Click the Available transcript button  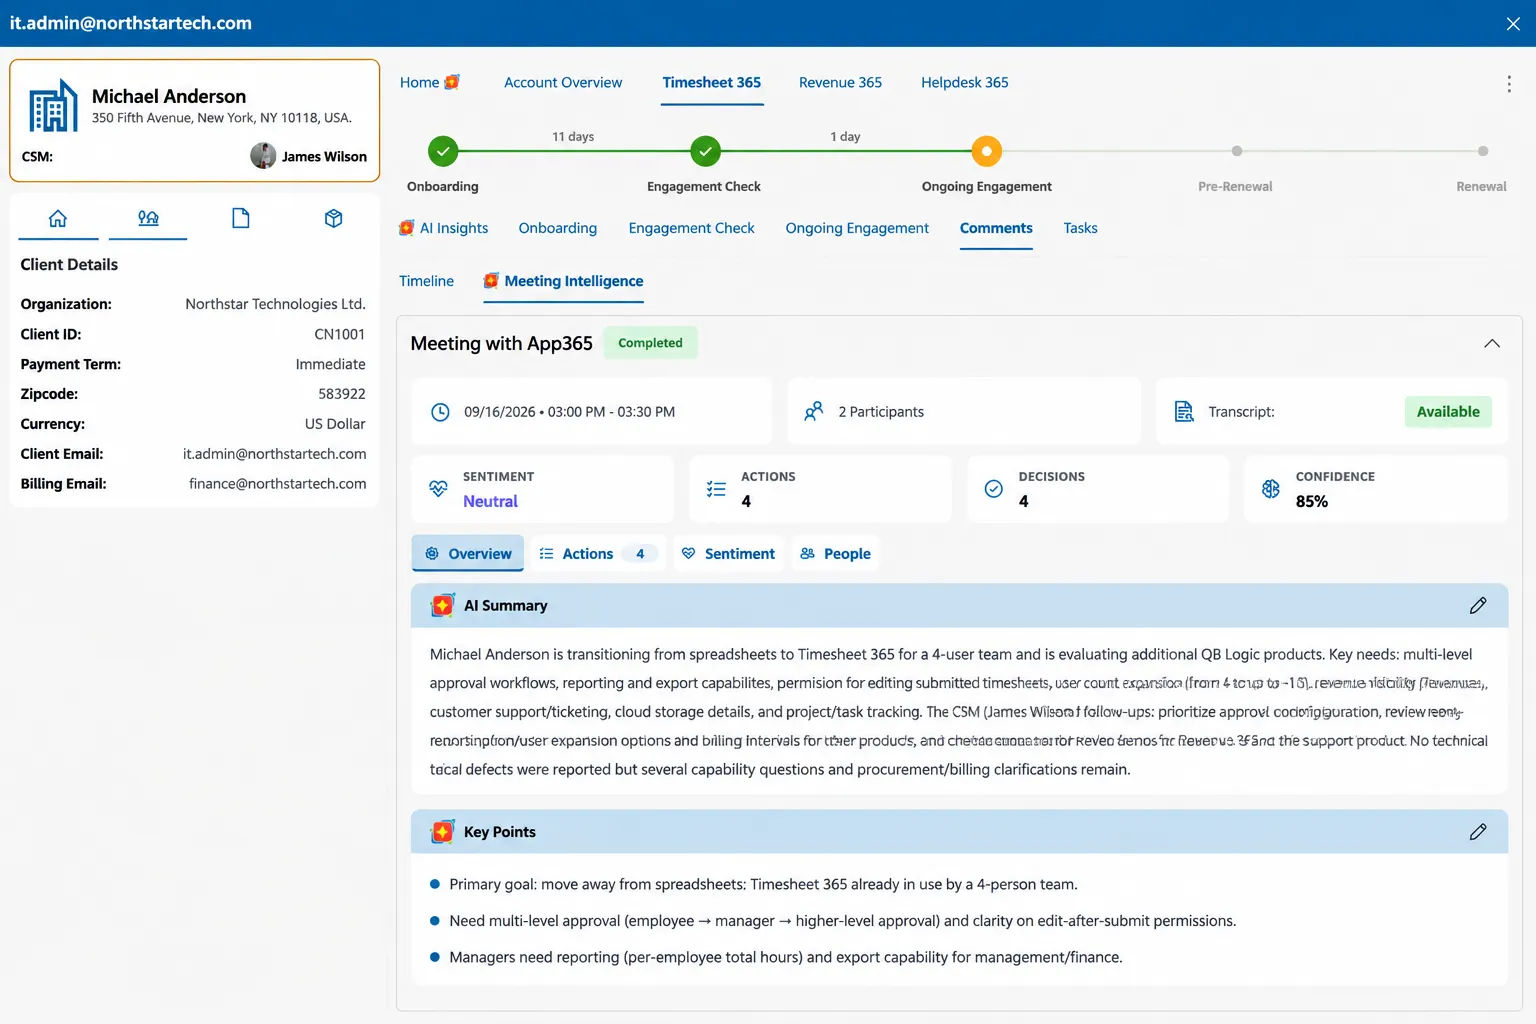pos(1448,411)
